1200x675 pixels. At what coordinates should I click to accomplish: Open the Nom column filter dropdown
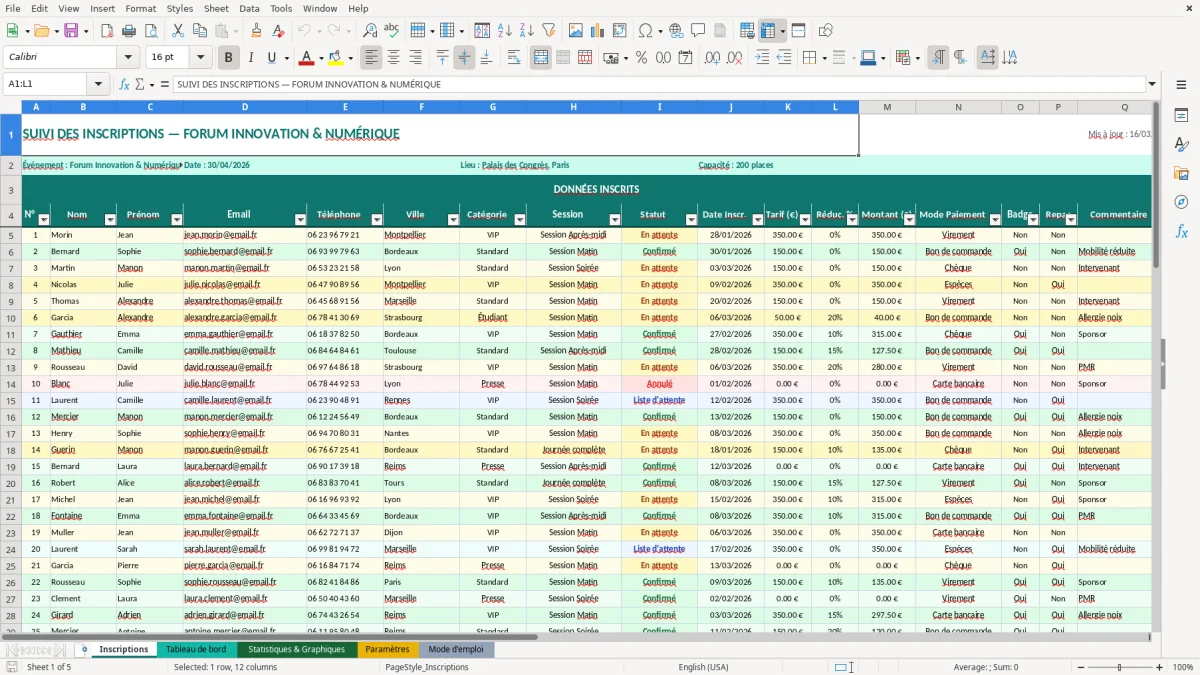coord(109,220)
